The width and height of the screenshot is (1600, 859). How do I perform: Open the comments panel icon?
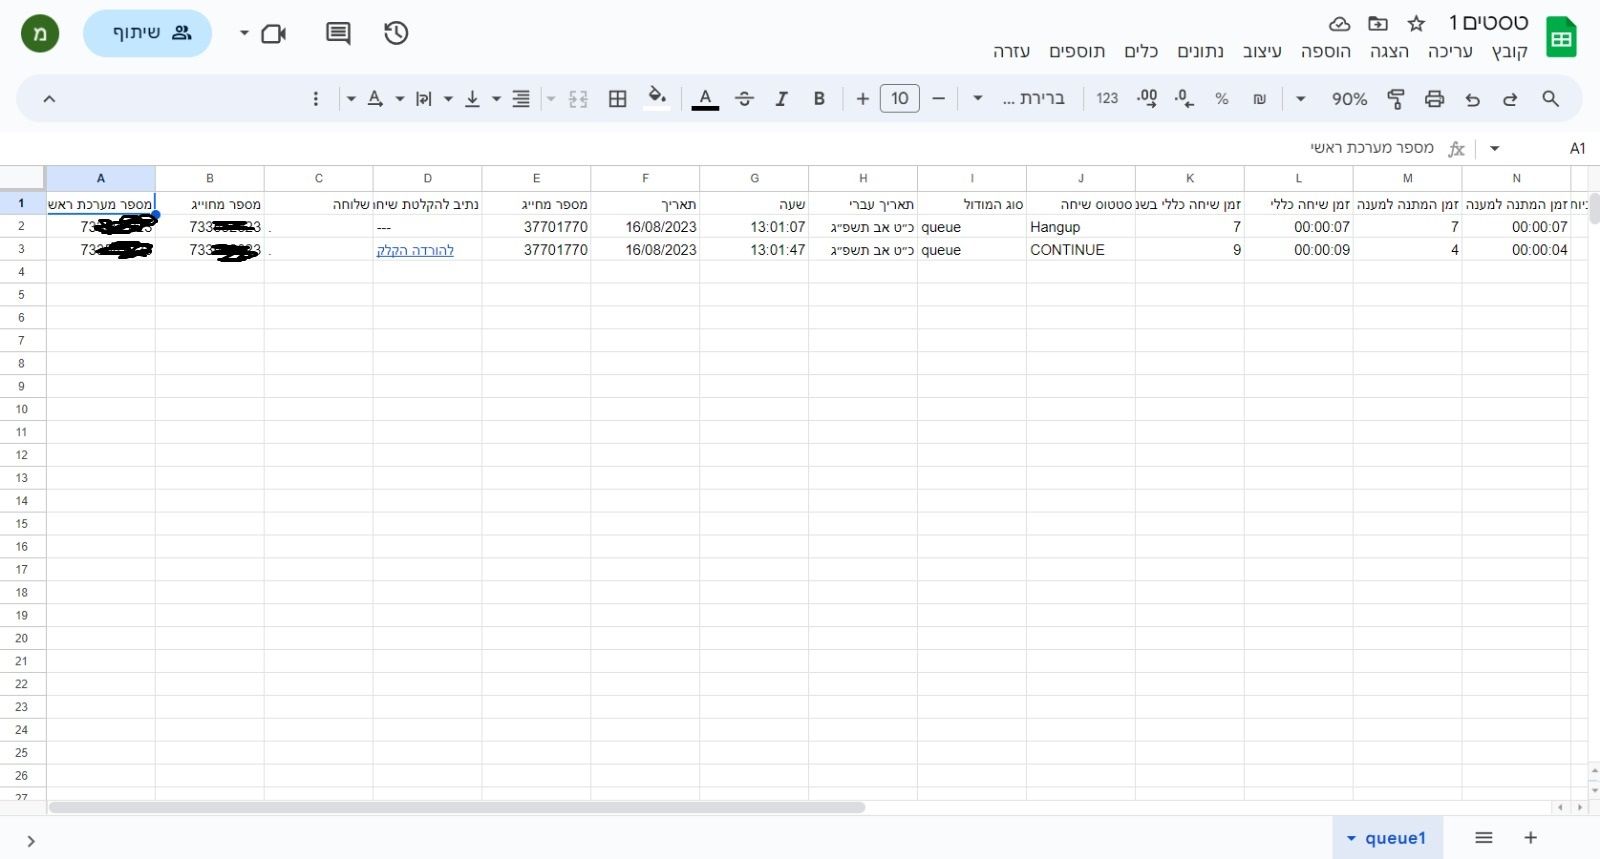[338, 33]
